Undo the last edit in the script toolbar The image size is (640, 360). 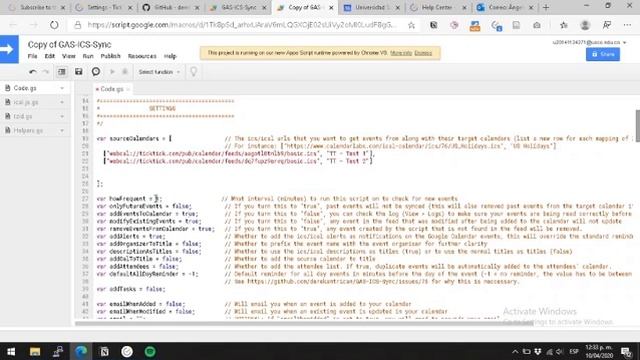(x=33, y=72)
